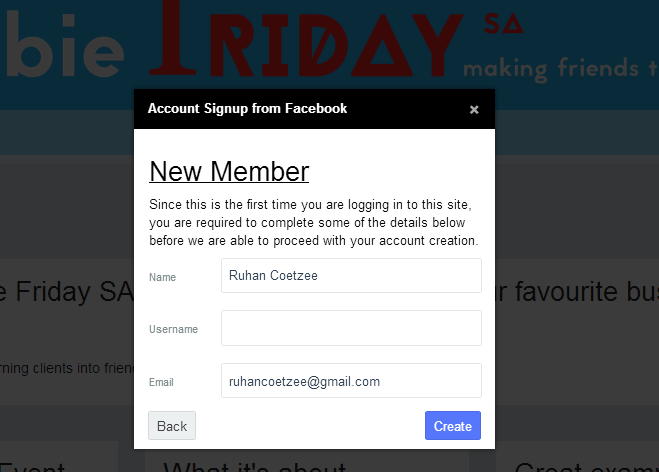The height and width of the screenshot is (472, 659).
Task: Click the making friends tagline
Action: coord(561,69)
